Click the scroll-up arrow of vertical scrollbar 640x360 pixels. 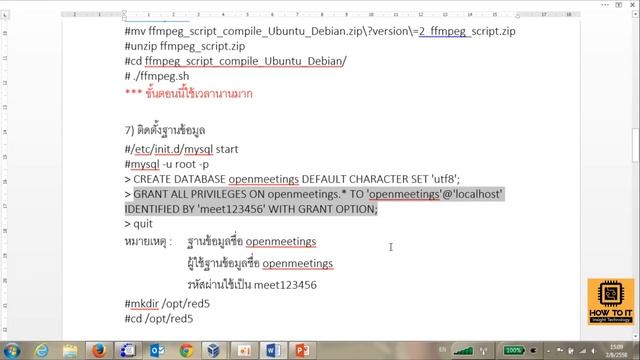click(x=636, y=14)
